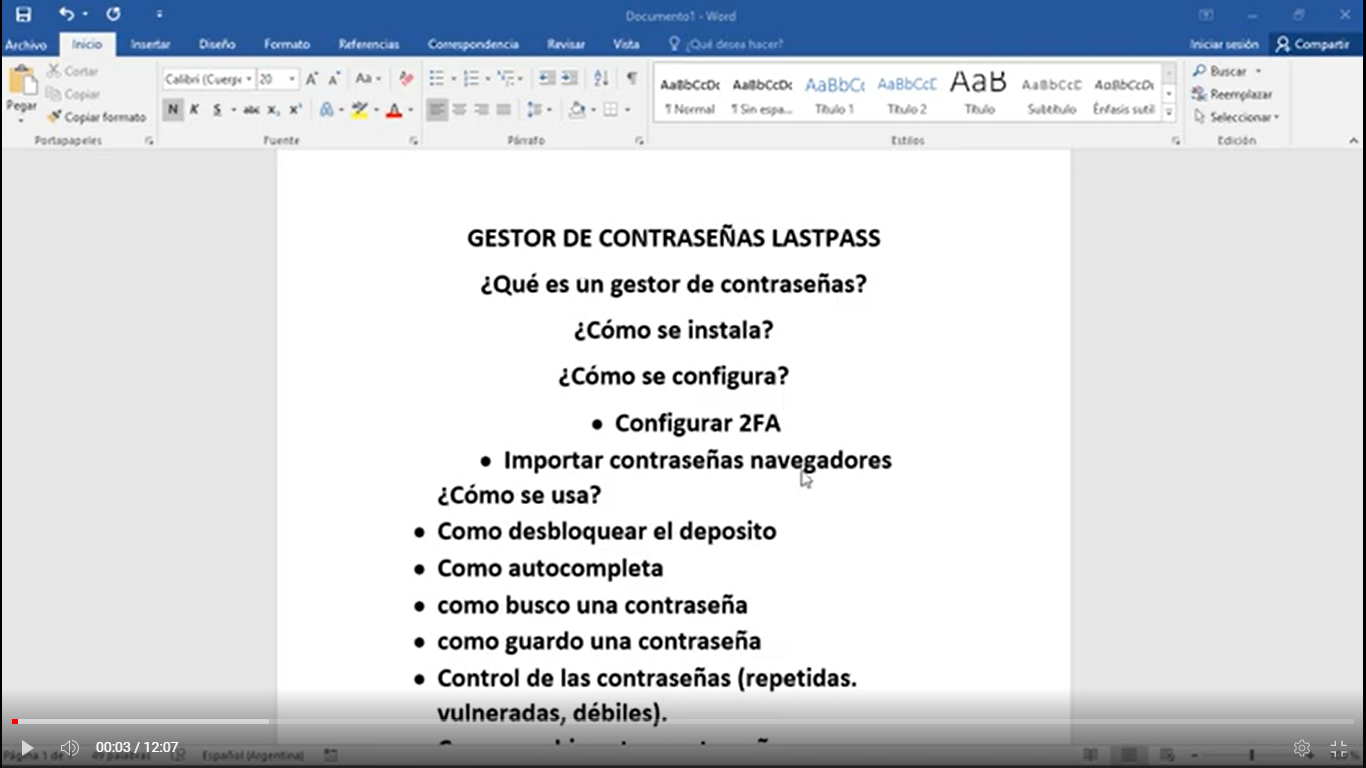Click shading paint bucket icon
The height and width of the screenshot is (768, 1366).
click(x=577, y=110)
